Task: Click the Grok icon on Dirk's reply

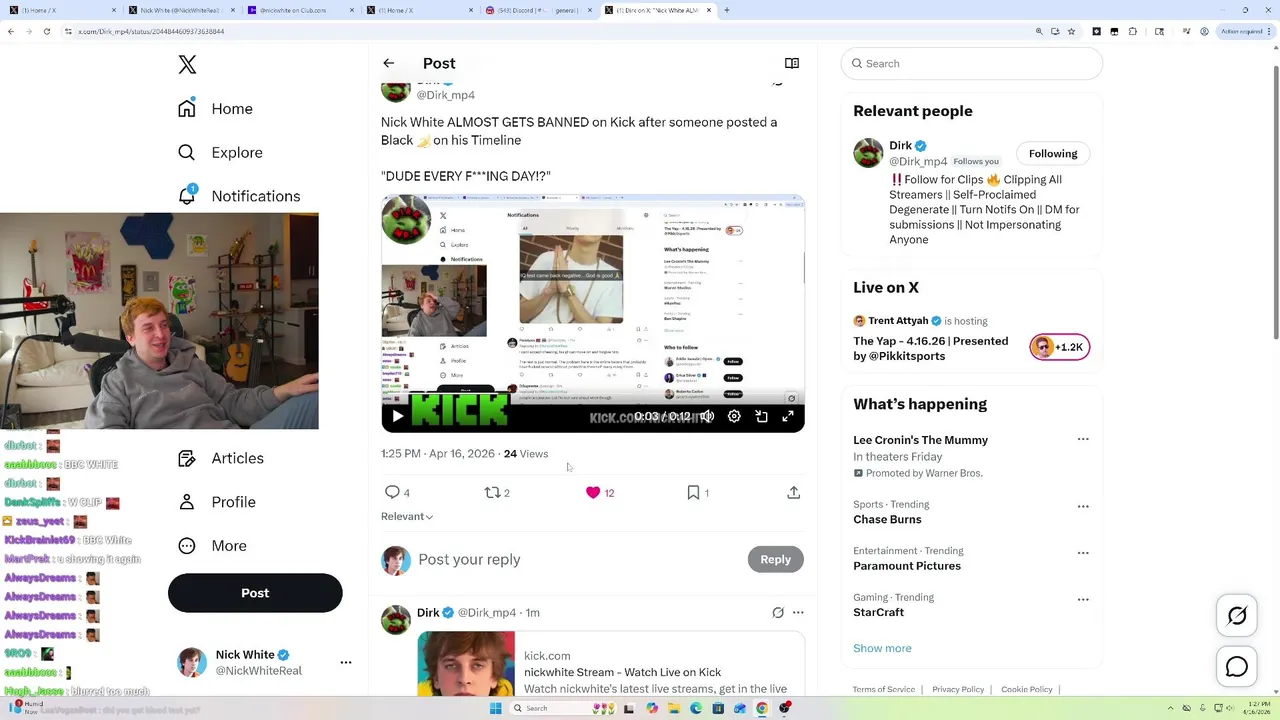Action: (778, 612)
